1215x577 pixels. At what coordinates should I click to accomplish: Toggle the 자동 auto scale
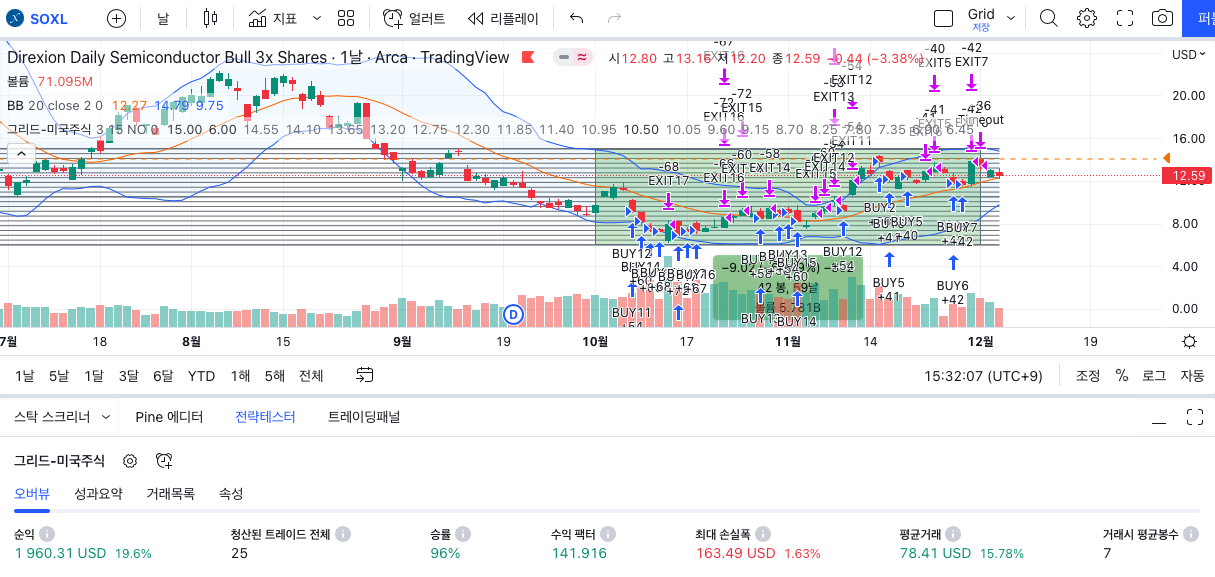[1192, 376]
